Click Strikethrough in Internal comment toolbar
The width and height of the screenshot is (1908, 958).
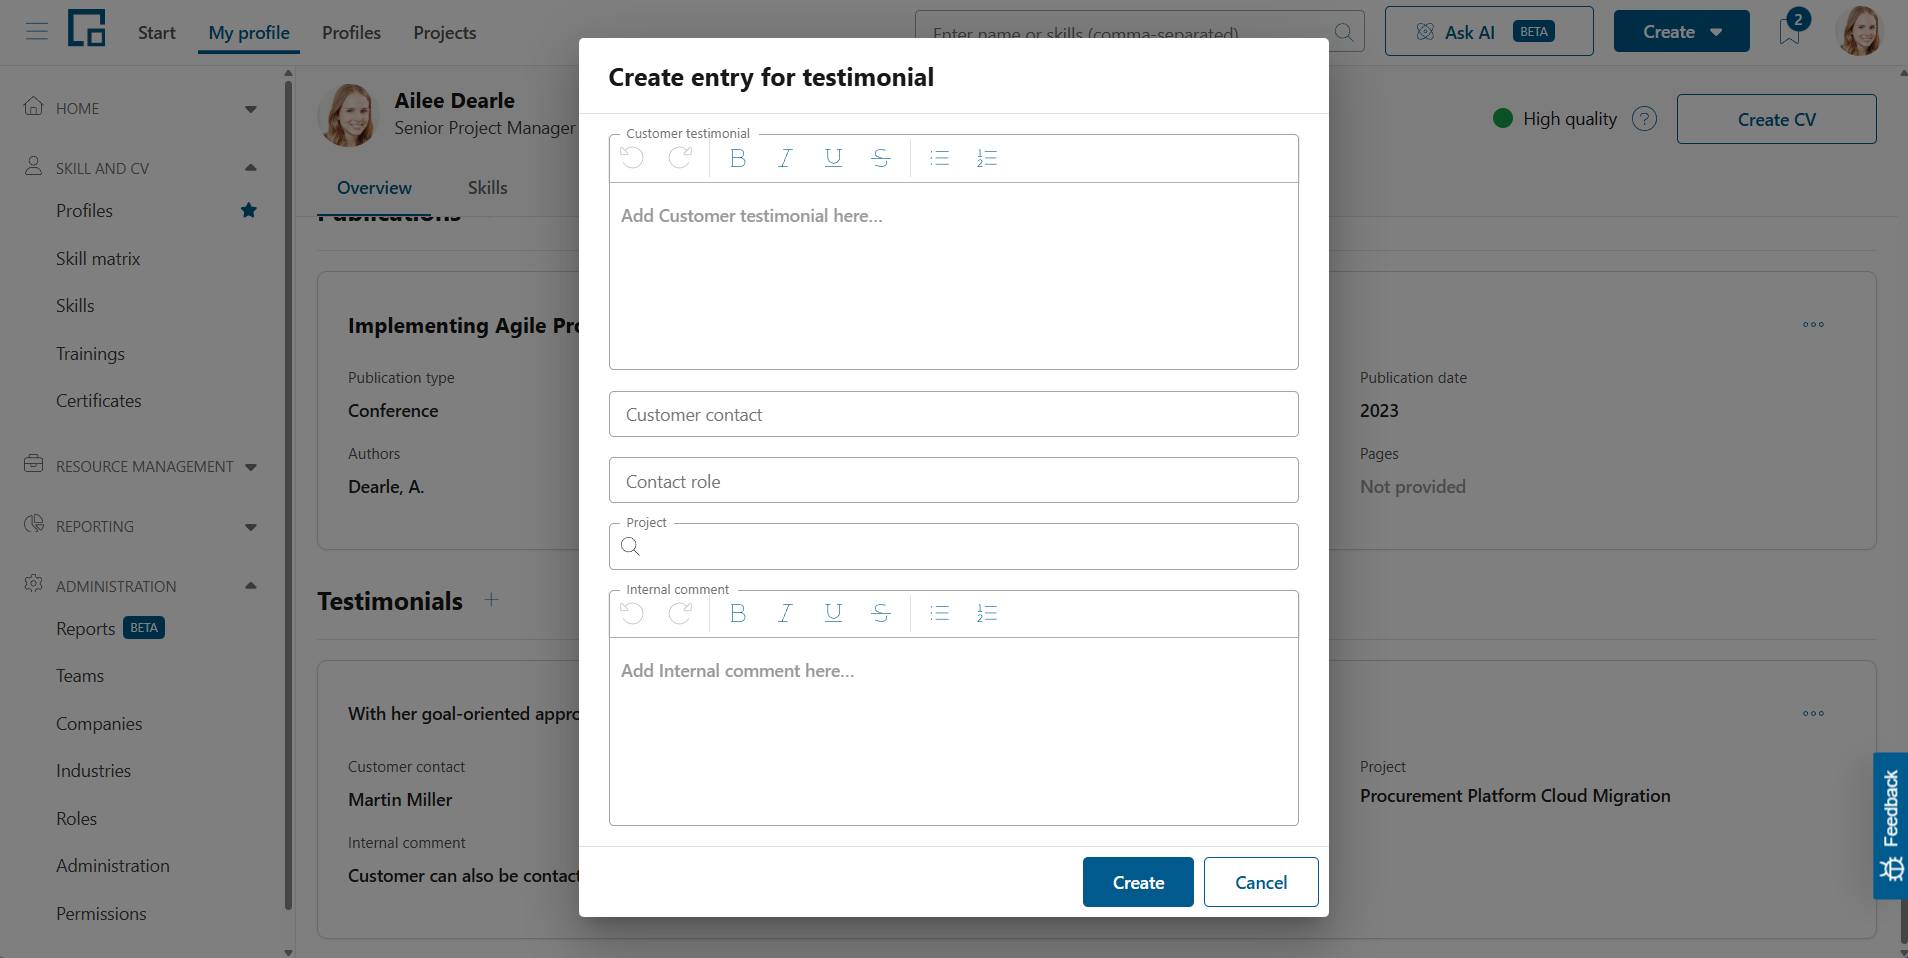click(881, 613)
